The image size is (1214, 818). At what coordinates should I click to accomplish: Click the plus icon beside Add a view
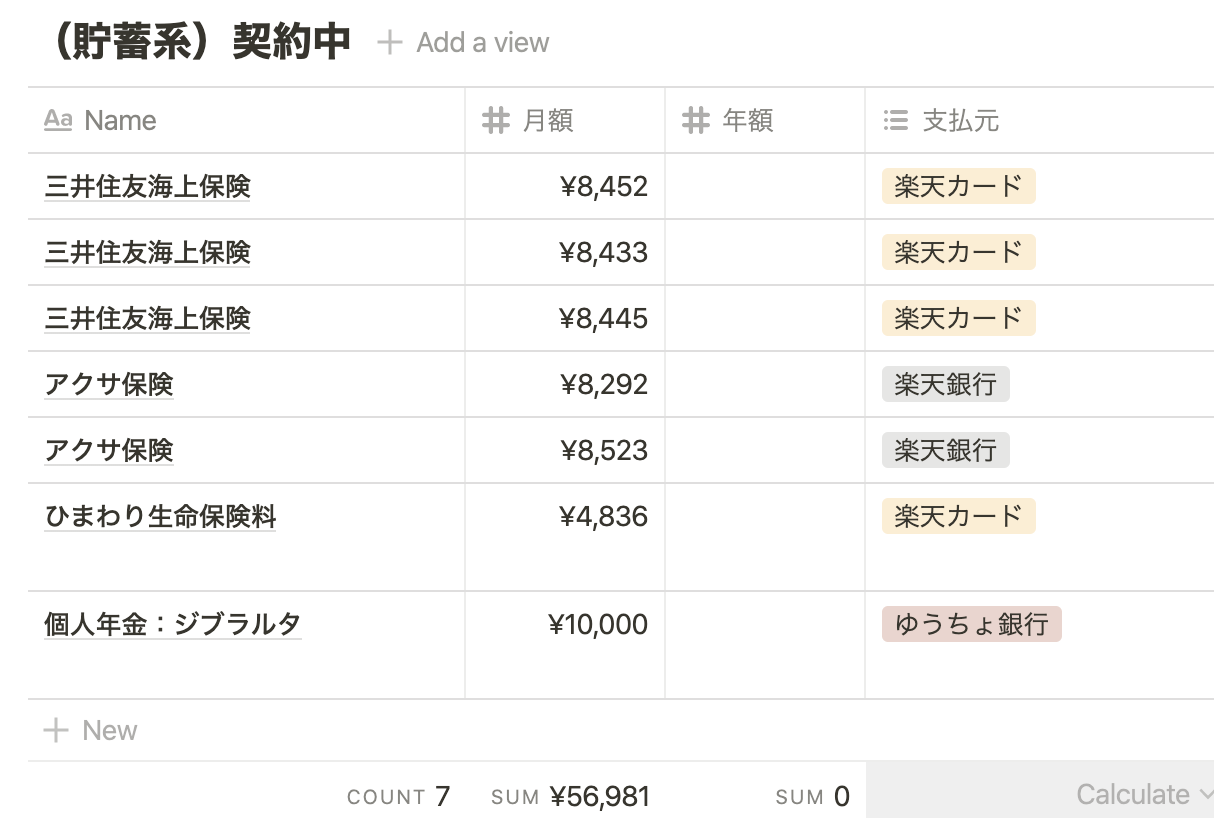click(389, 42)
